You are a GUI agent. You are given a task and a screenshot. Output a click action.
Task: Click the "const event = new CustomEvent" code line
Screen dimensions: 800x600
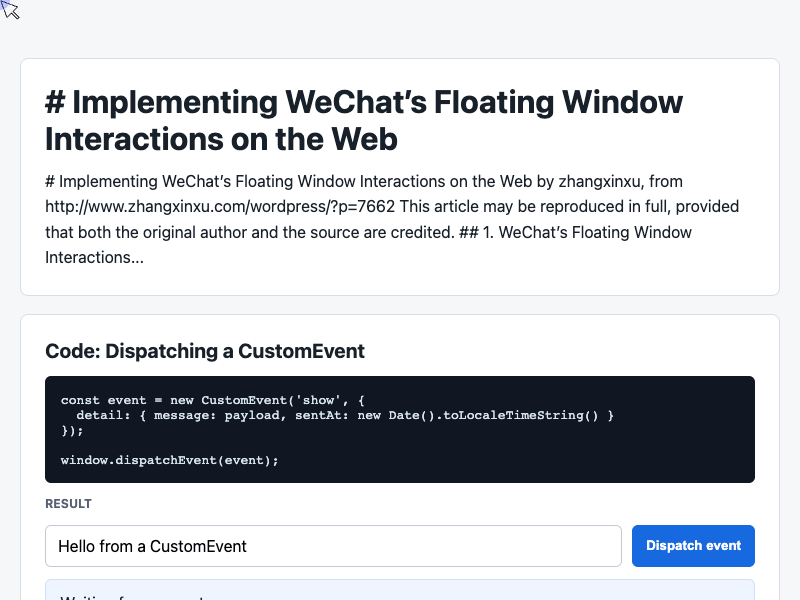(212, 400)
